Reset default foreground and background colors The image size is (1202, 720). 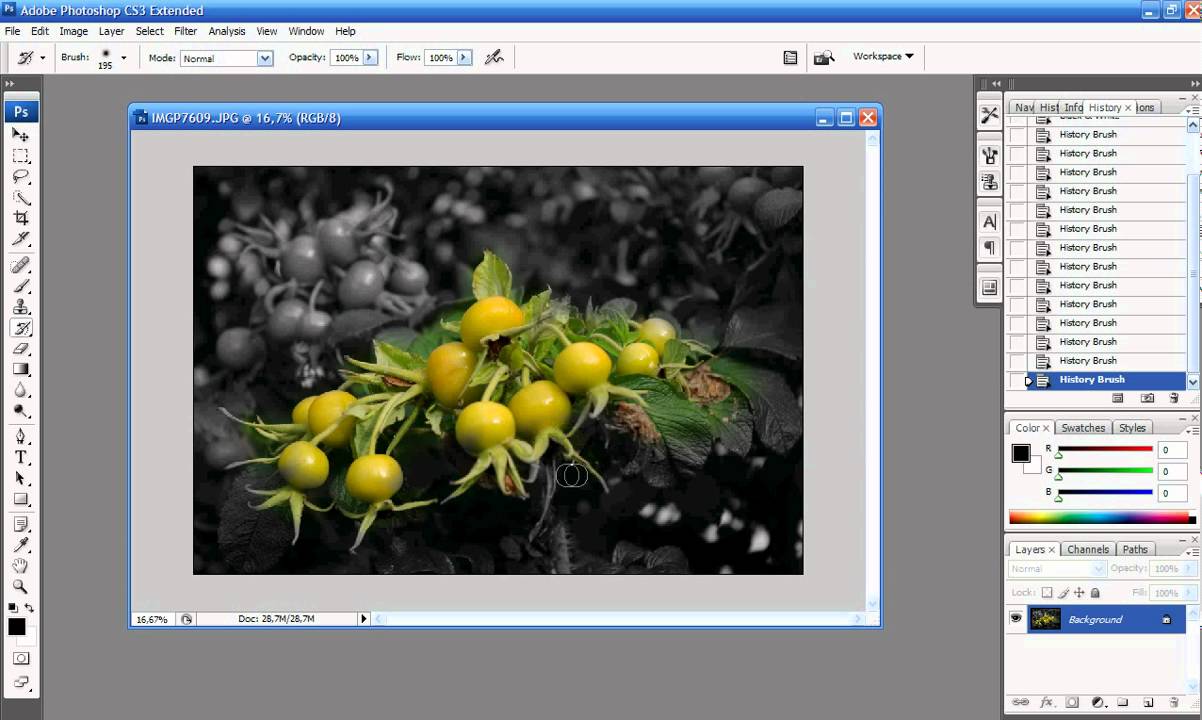coord(12,608)
